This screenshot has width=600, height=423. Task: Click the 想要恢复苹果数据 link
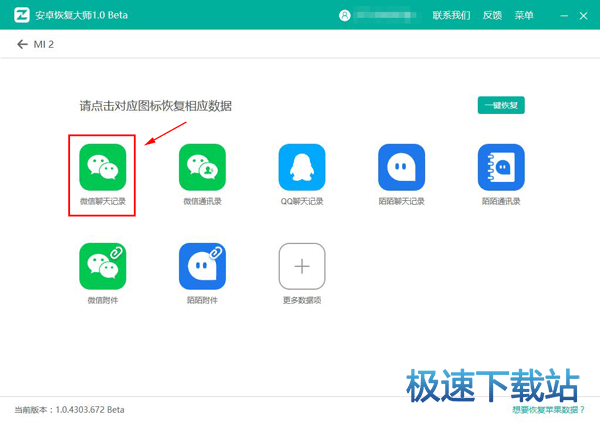[x=548, y=410]
